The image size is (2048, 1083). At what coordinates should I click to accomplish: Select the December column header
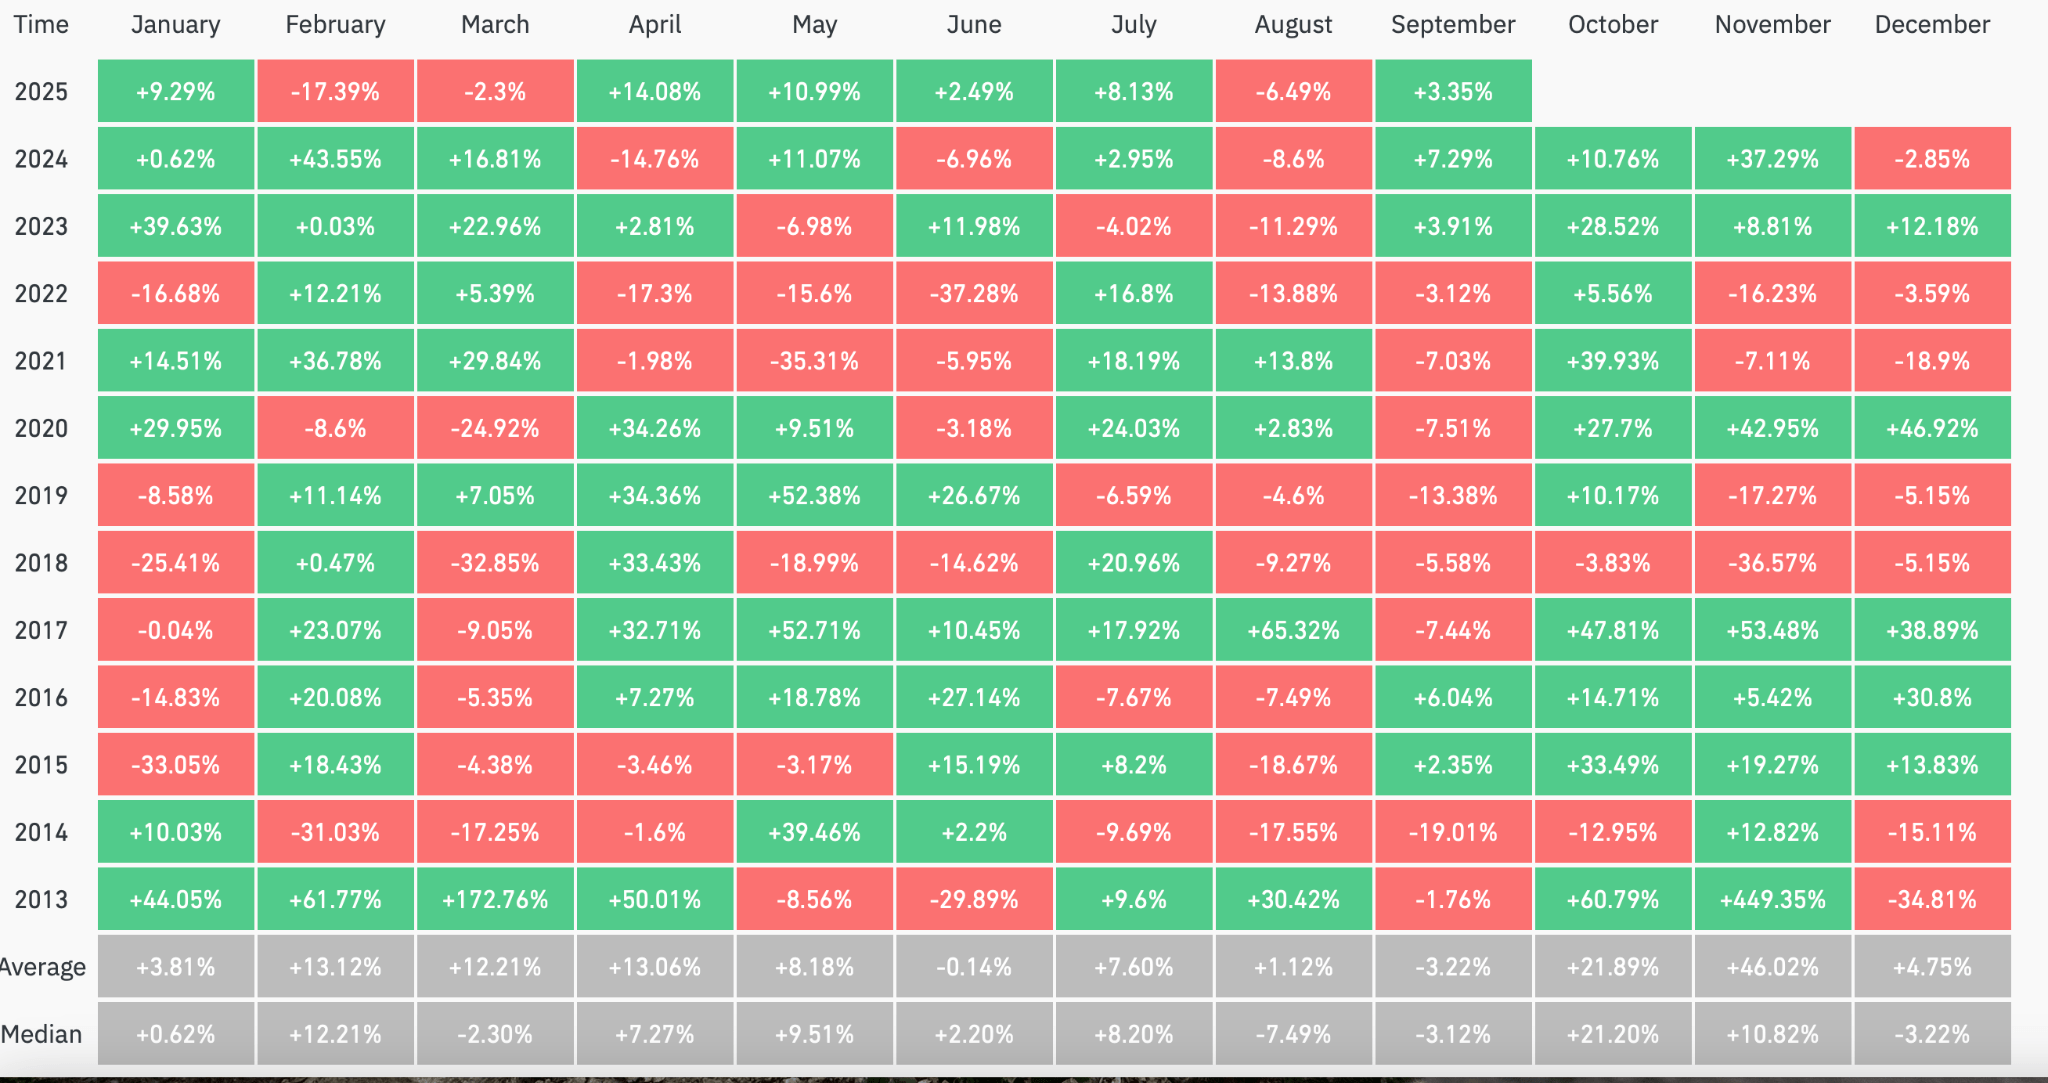(1932, 25)
